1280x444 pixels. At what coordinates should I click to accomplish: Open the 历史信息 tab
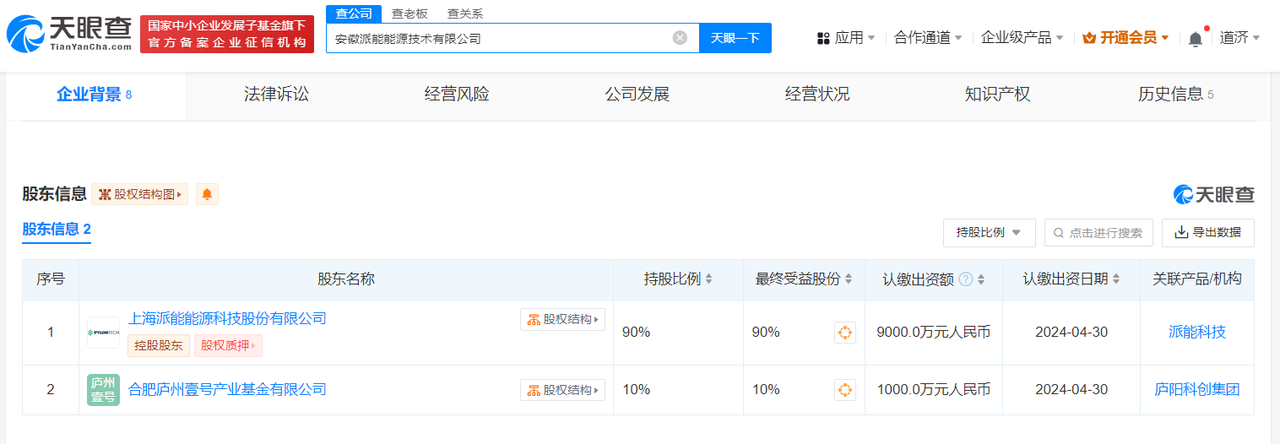[1176, 95]
